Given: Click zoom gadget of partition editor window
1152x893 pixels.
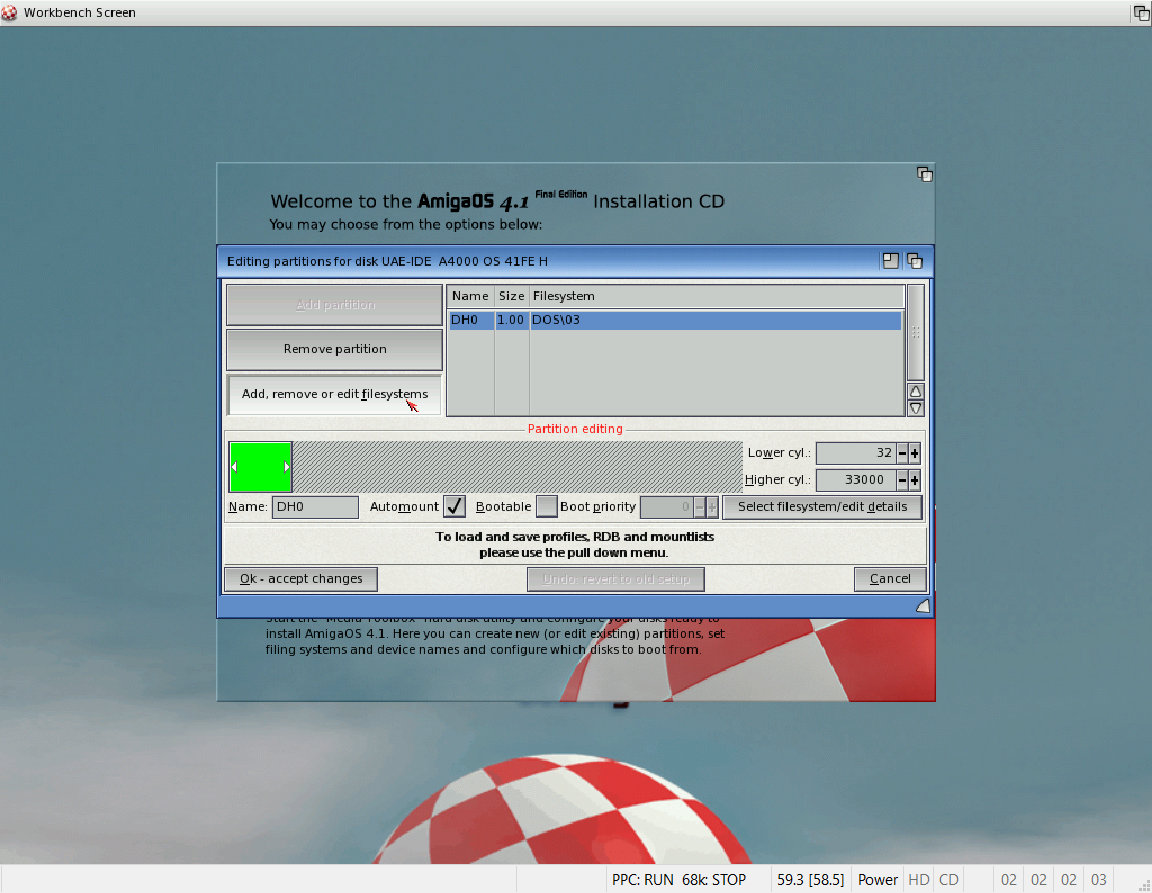Looking at the screenshot, I should point(890,261).
